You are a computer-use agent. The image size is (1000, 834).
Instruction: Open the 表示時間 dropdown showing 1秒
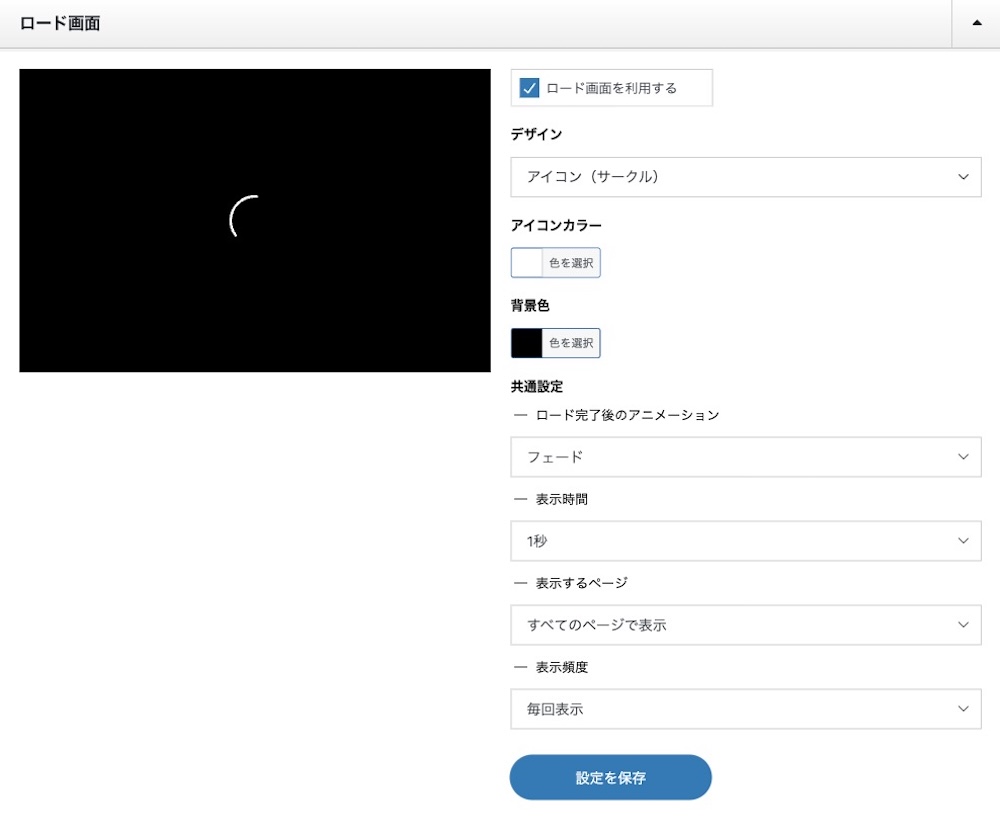[746, 541]
